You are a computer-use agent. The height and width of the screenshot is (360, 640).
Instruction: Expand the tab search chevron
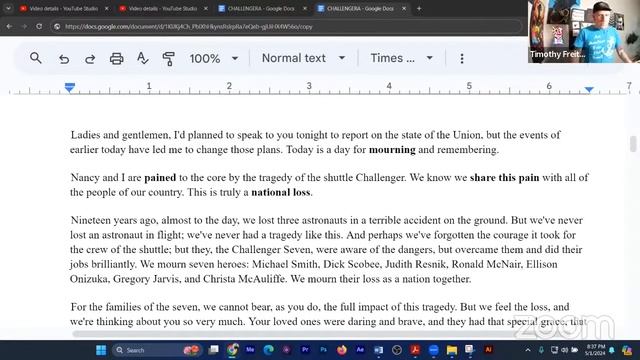click(x=8, y=8)
